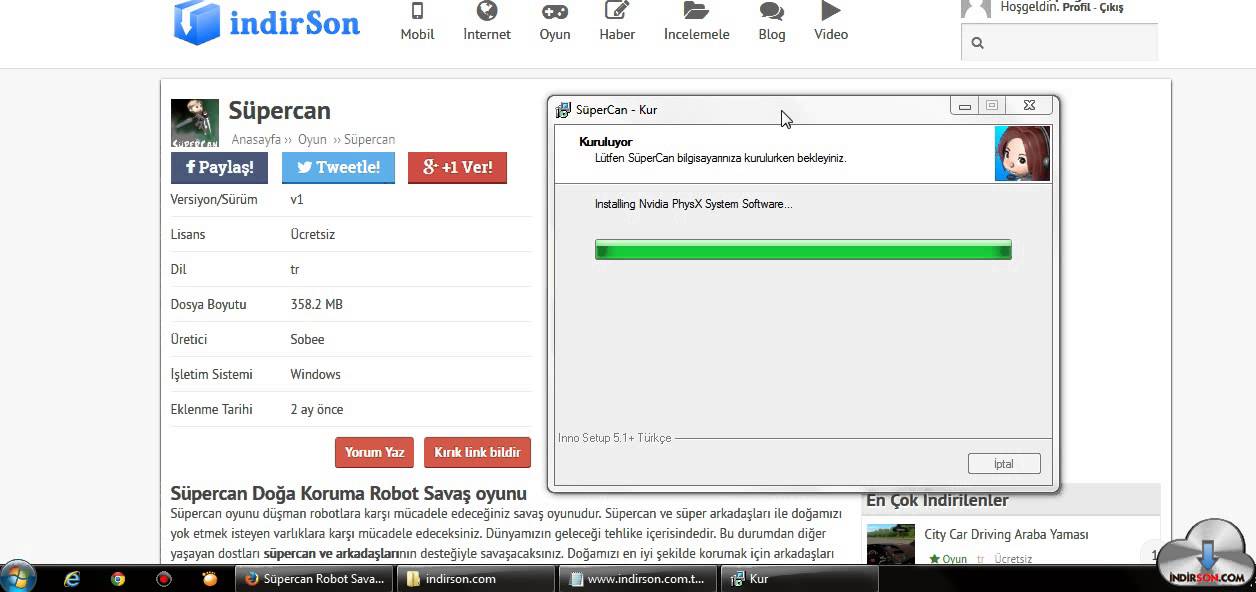Click the Yorum Yaz button
The height and width of the screenshot is (592, 1256).
(x=374, y=452)
